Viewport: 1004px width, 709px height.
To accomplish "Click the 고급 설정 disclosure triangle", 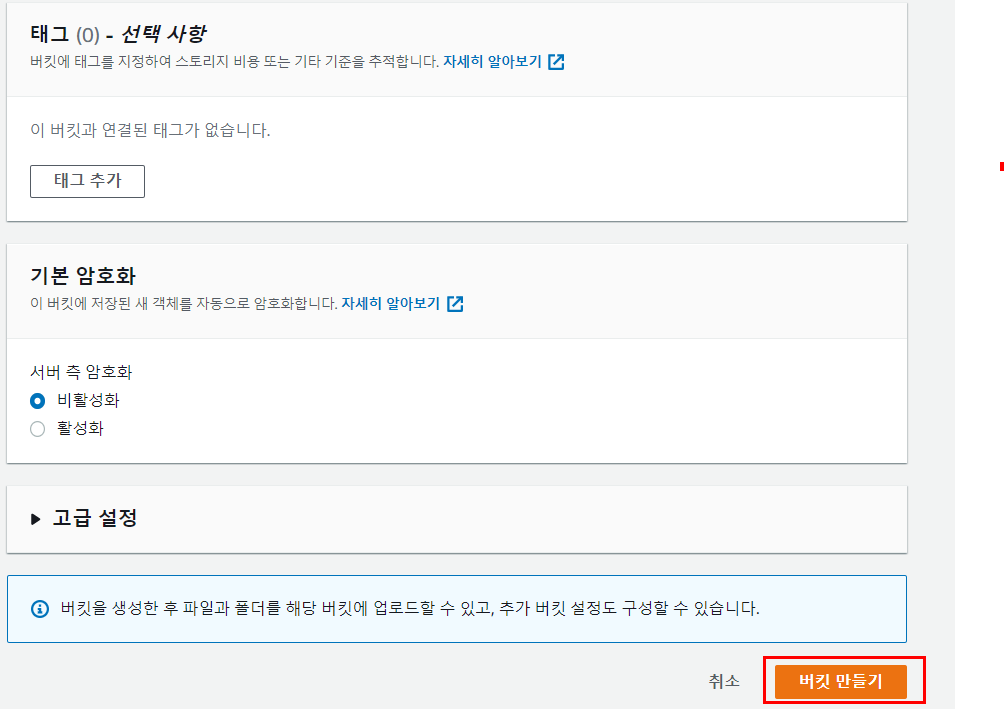I will (36, 519).
